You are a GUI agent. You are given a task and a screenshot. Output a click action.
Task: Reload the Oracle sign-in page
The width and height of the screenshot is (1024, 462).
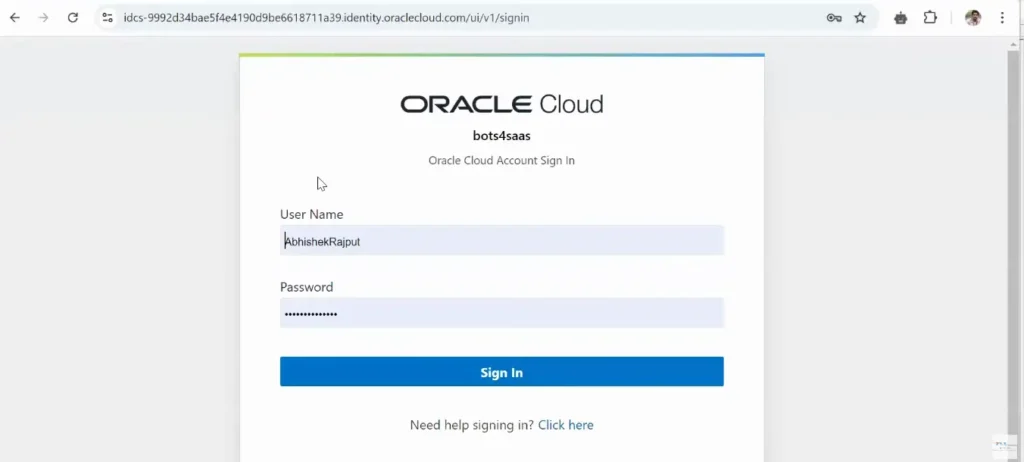[x=72, y=18]
